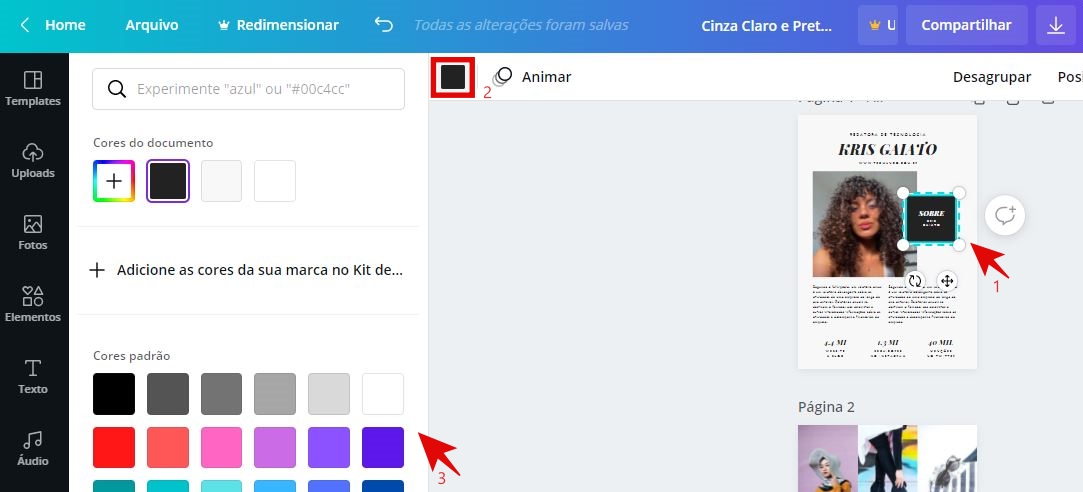The image size is (1083, 492).
Task: Click the "Cores do documento" heading
Action: click(153, 143)
